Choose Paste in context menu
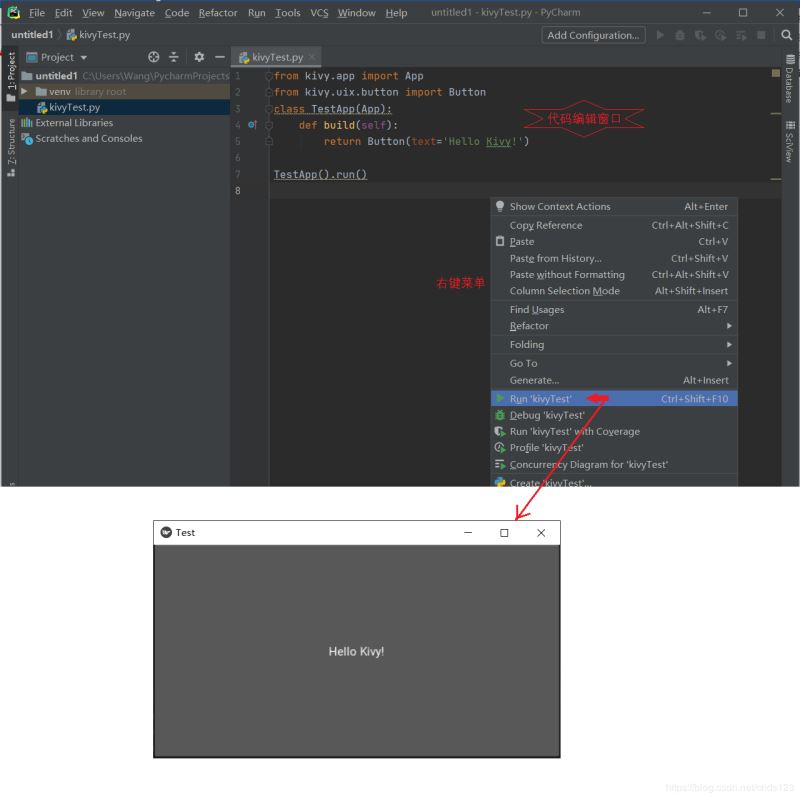The width and height of the screenshot is (800, 799). click(x=614, y=241)
